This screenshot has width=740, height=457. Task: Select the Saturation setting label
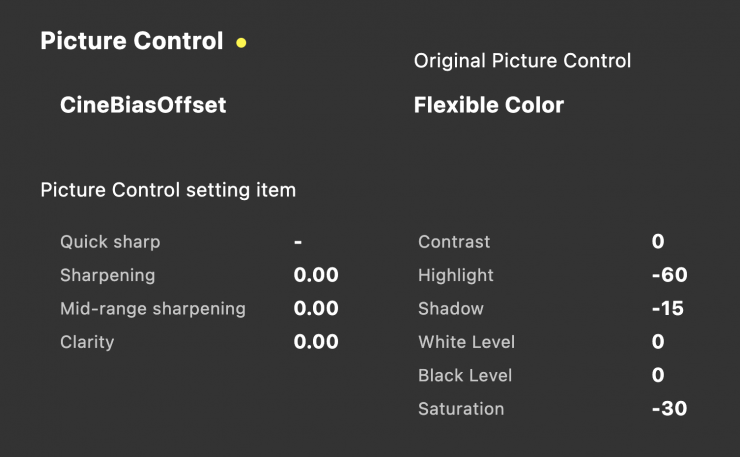[461, 409]
